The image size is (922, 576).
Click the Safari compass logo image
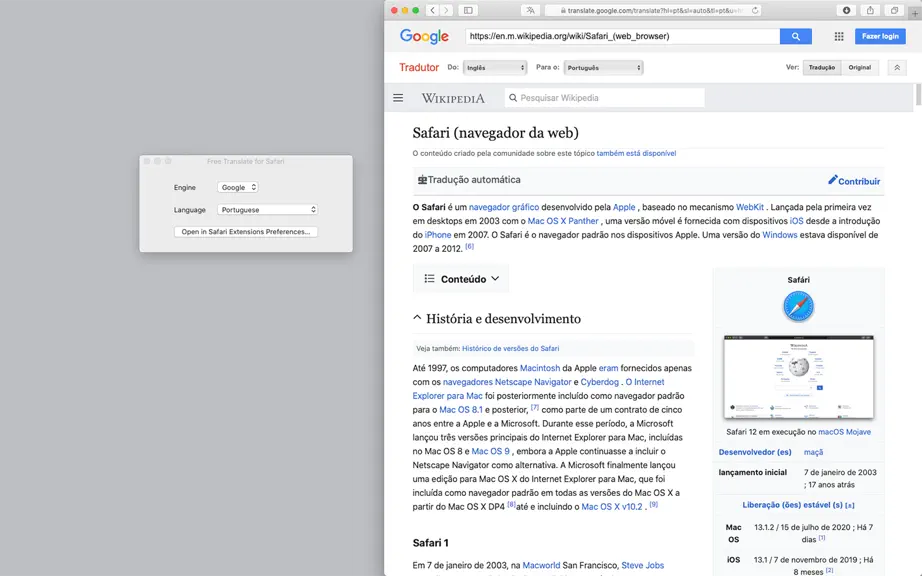click(798, 307)
